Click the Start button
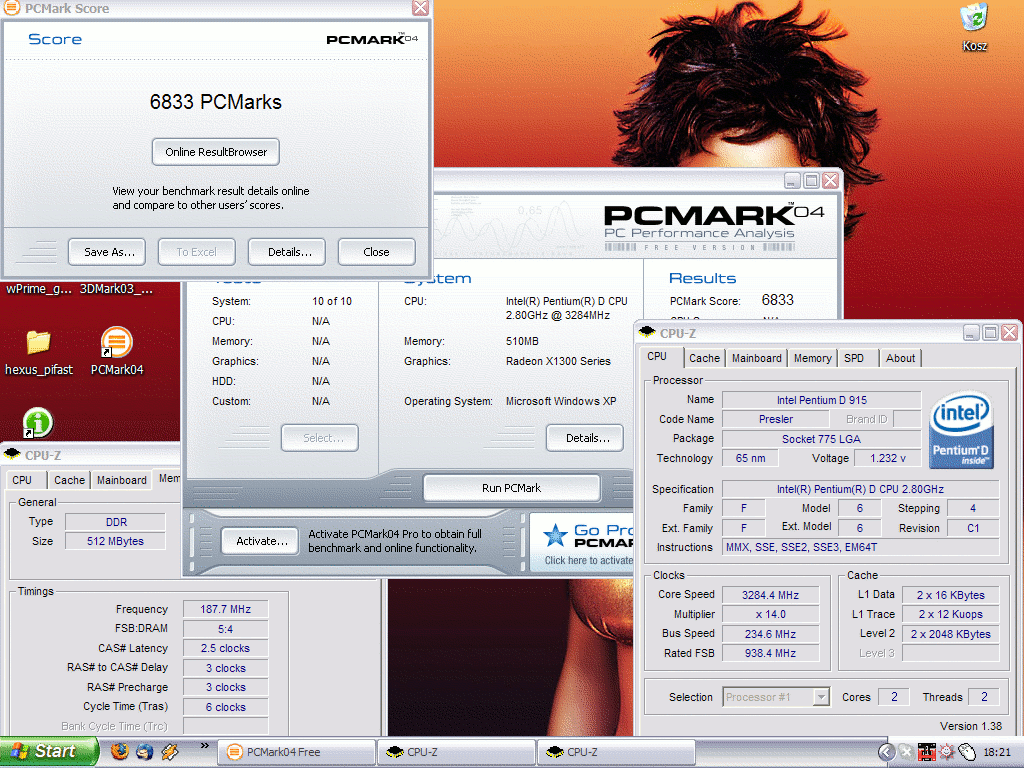Screen dimensions: 1024x768 point(49,752)
